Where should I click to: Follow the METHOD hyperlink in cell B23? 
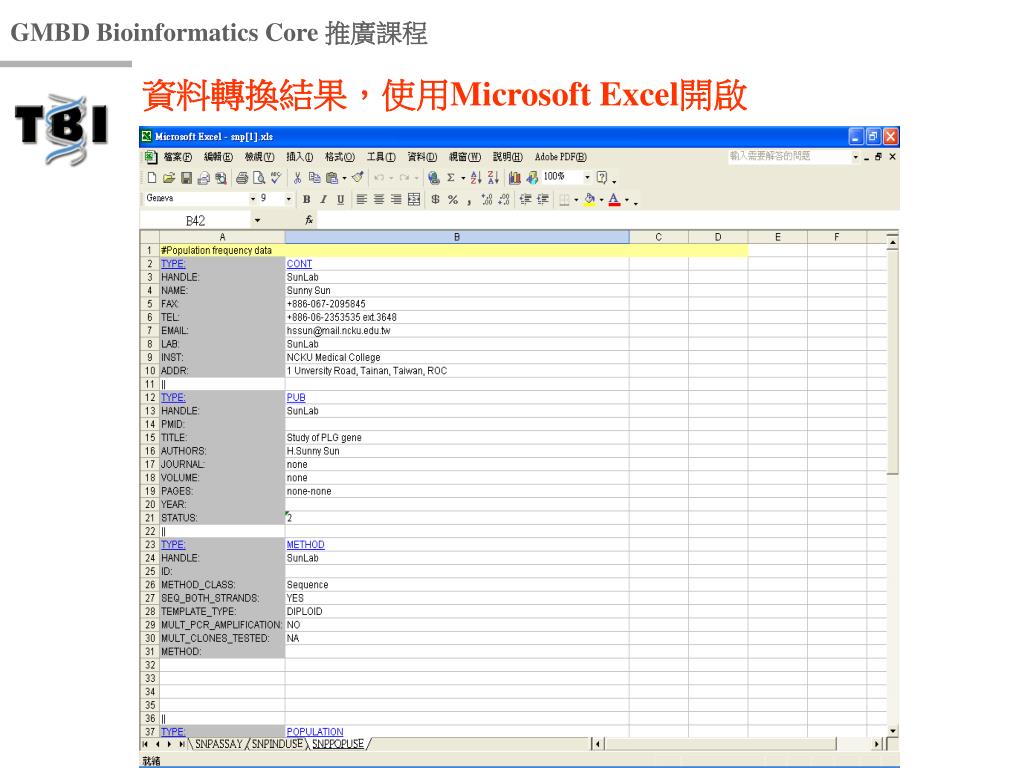point(306,544)
